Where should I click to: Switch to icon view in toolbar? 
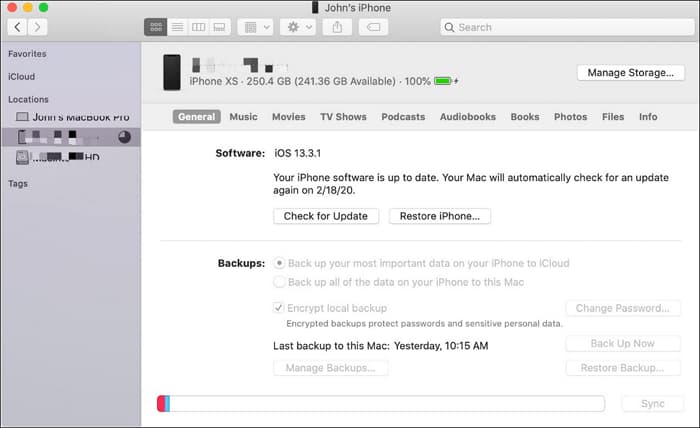click(x=155, y=27)
